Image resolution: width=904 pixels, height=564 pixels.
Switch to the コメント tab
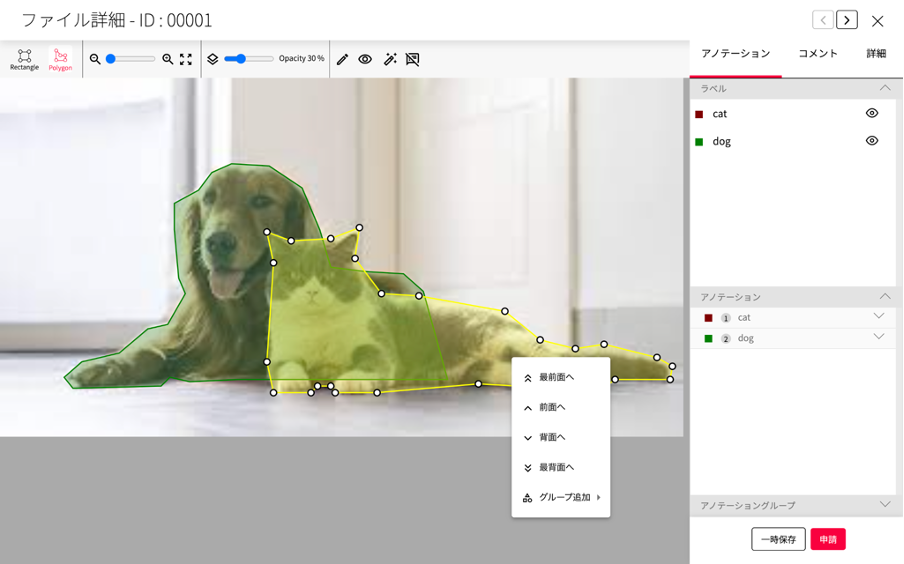[818, 54]
